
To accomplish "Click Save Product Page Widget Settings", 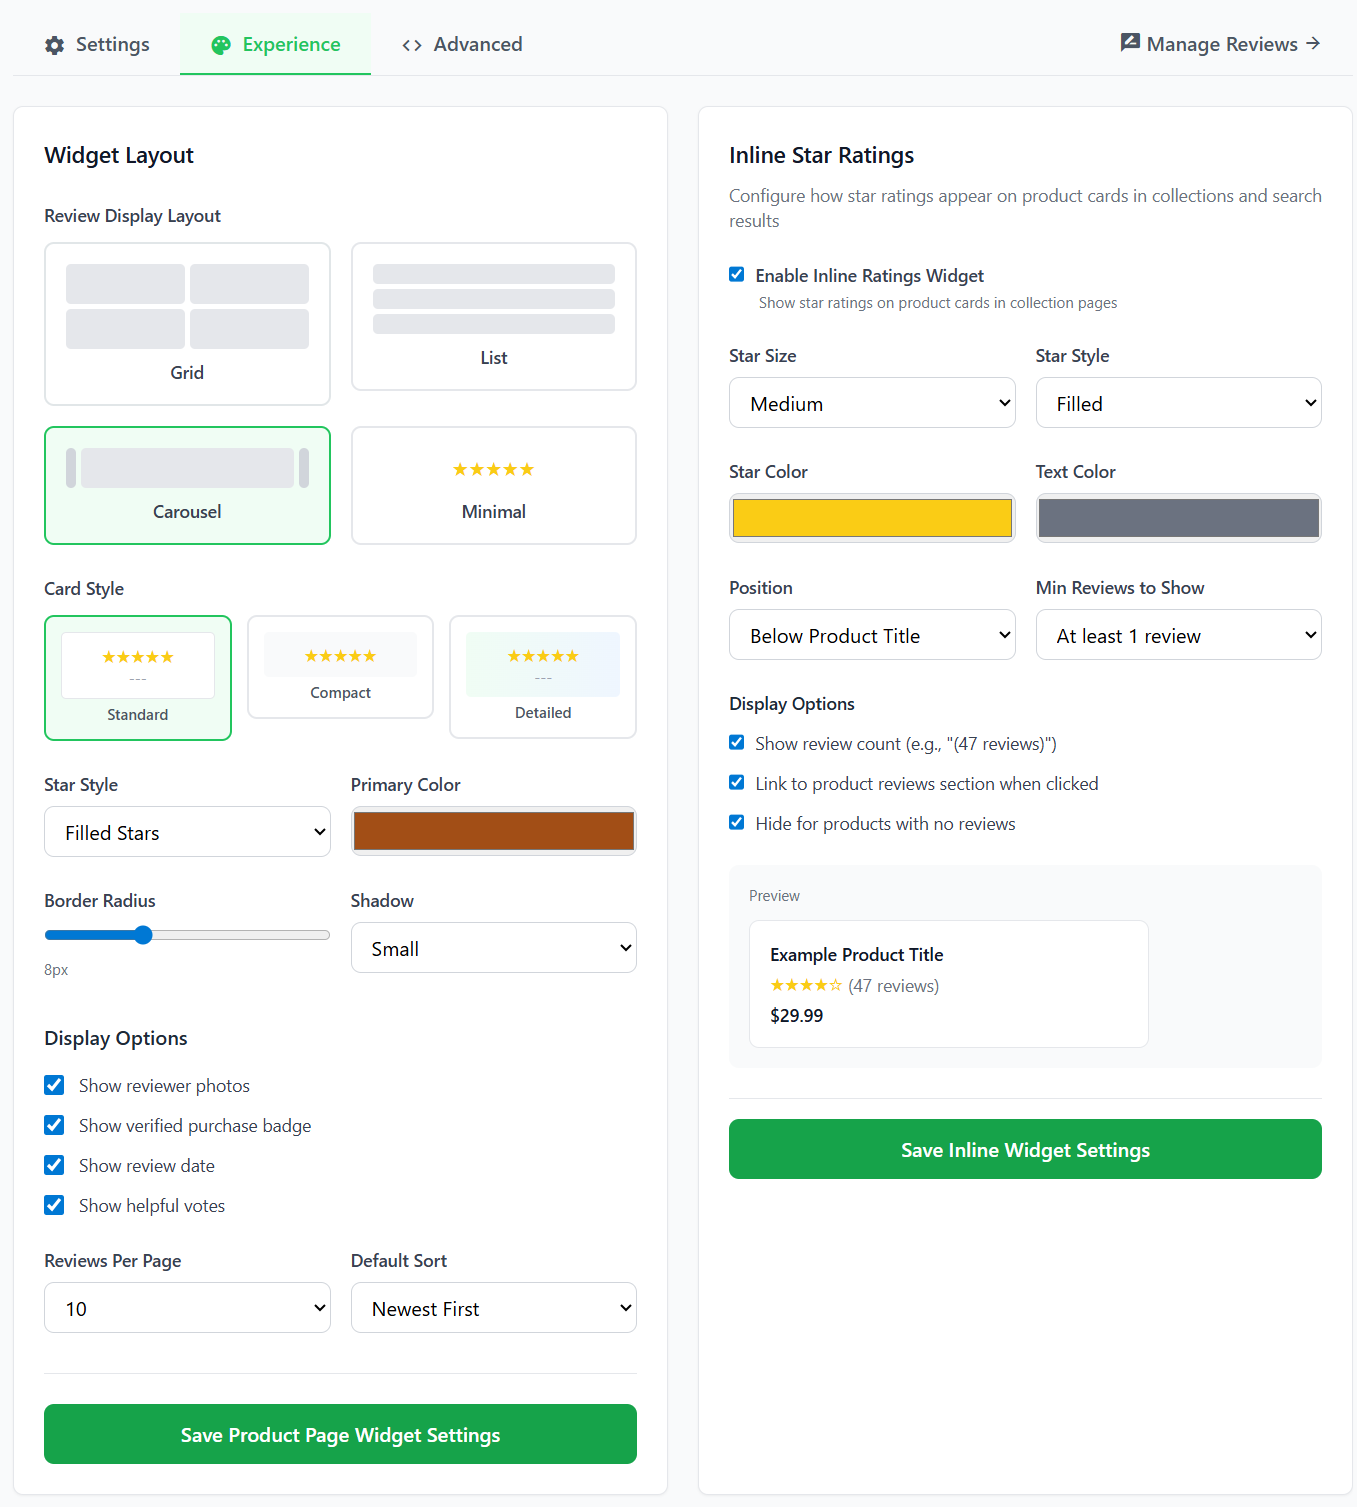I will click(x=340, y=1434).
